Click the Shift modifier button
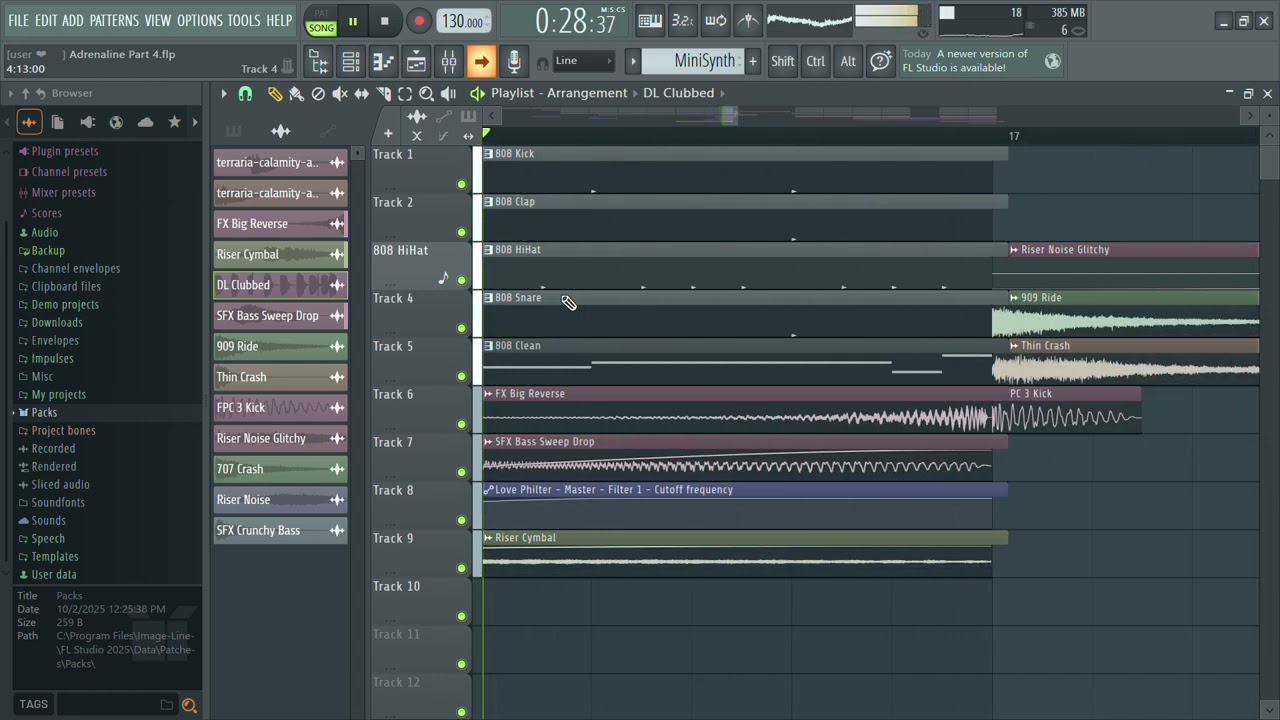The width and height of the screenshot is (1280, 720). tap(783, 61)
